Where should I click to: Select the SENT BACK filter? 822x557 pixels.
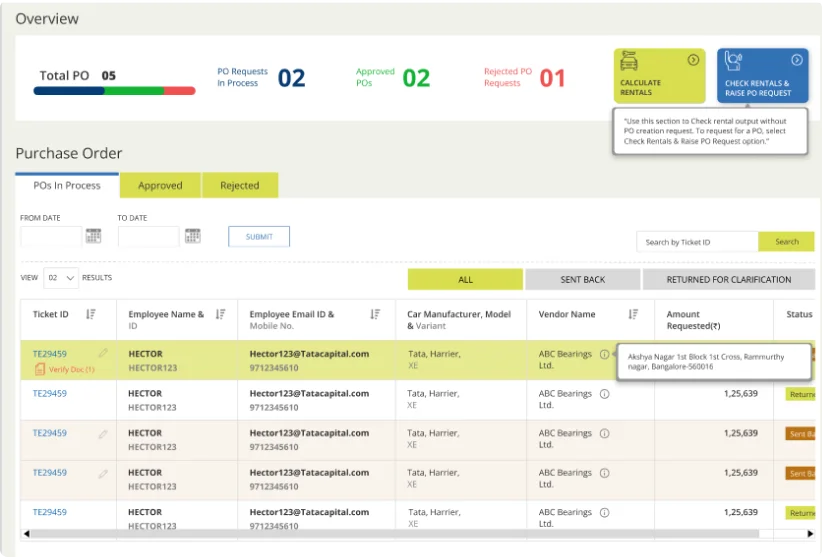581,280
